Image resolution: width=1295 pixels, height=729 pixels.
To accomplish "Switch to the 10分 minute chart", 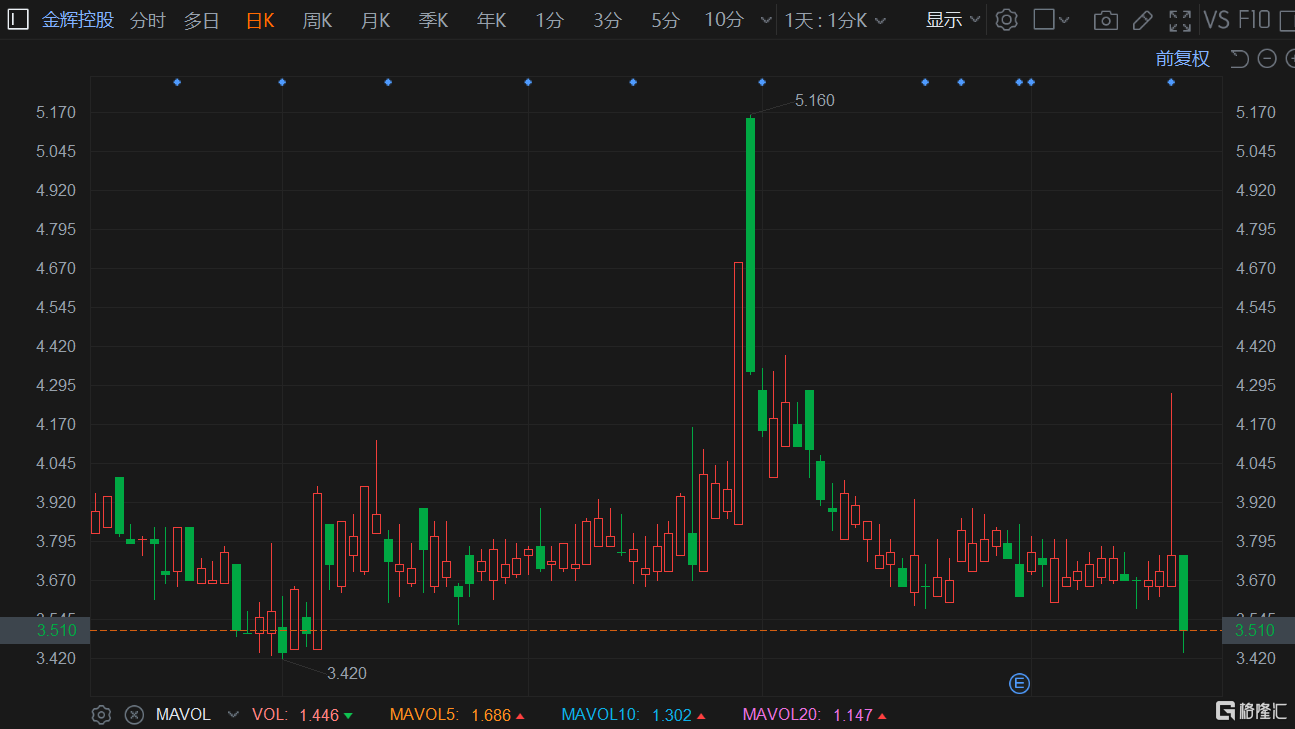I will point(724,20).
